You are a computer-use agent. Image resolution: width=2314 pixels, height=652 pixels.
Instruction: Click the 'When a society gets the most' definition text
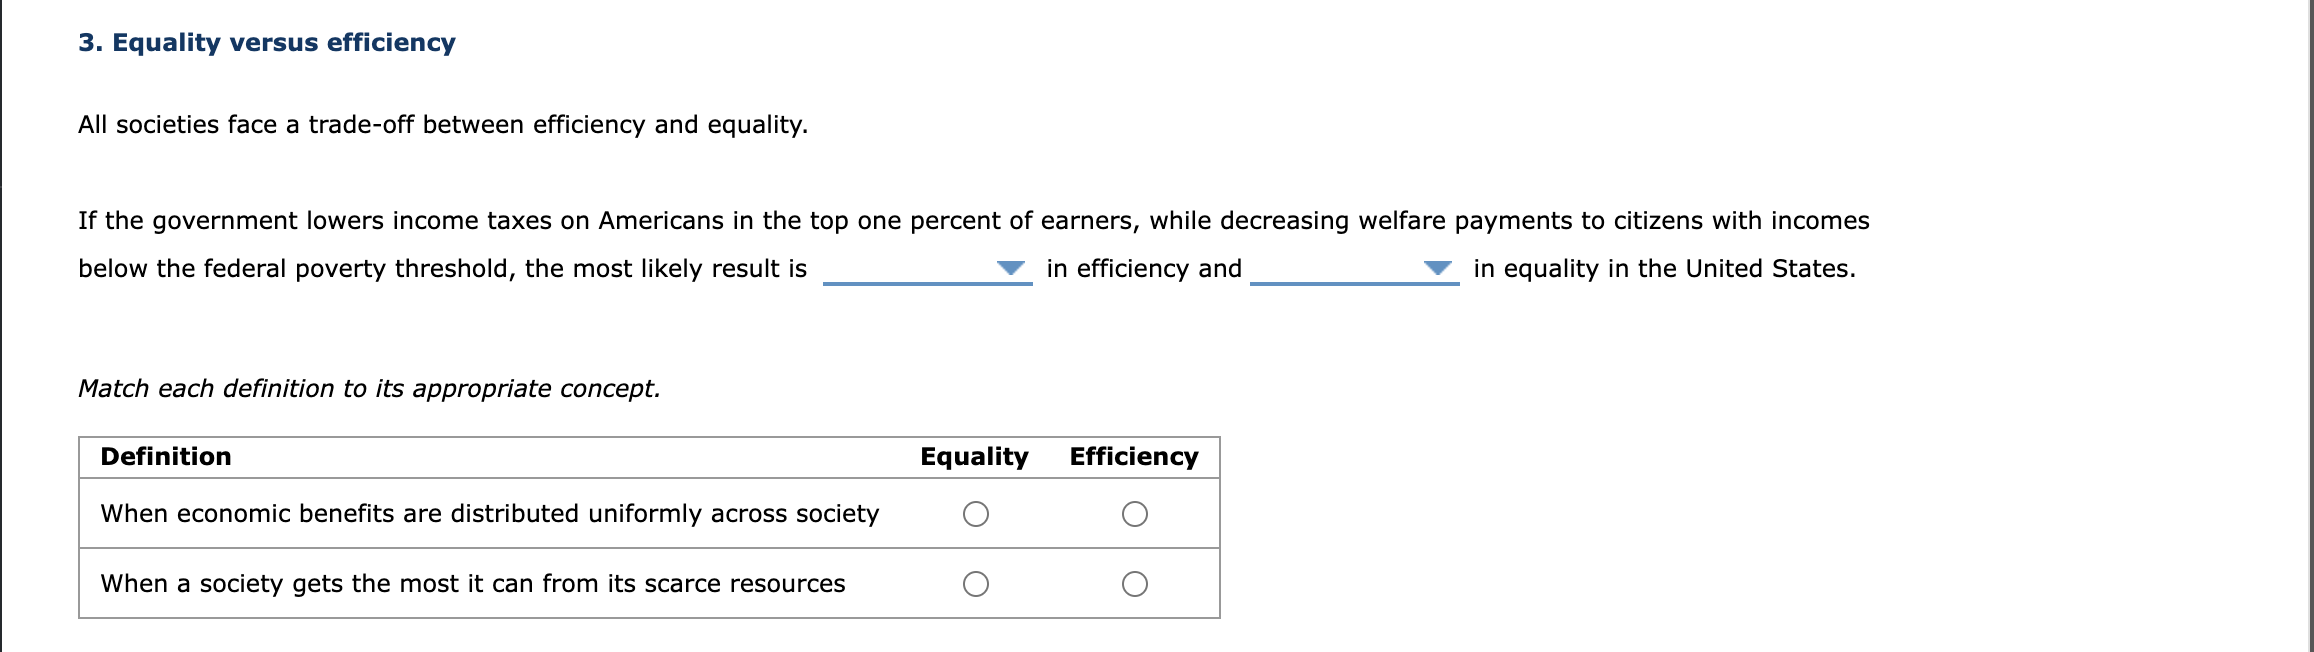tap(473, 584)
